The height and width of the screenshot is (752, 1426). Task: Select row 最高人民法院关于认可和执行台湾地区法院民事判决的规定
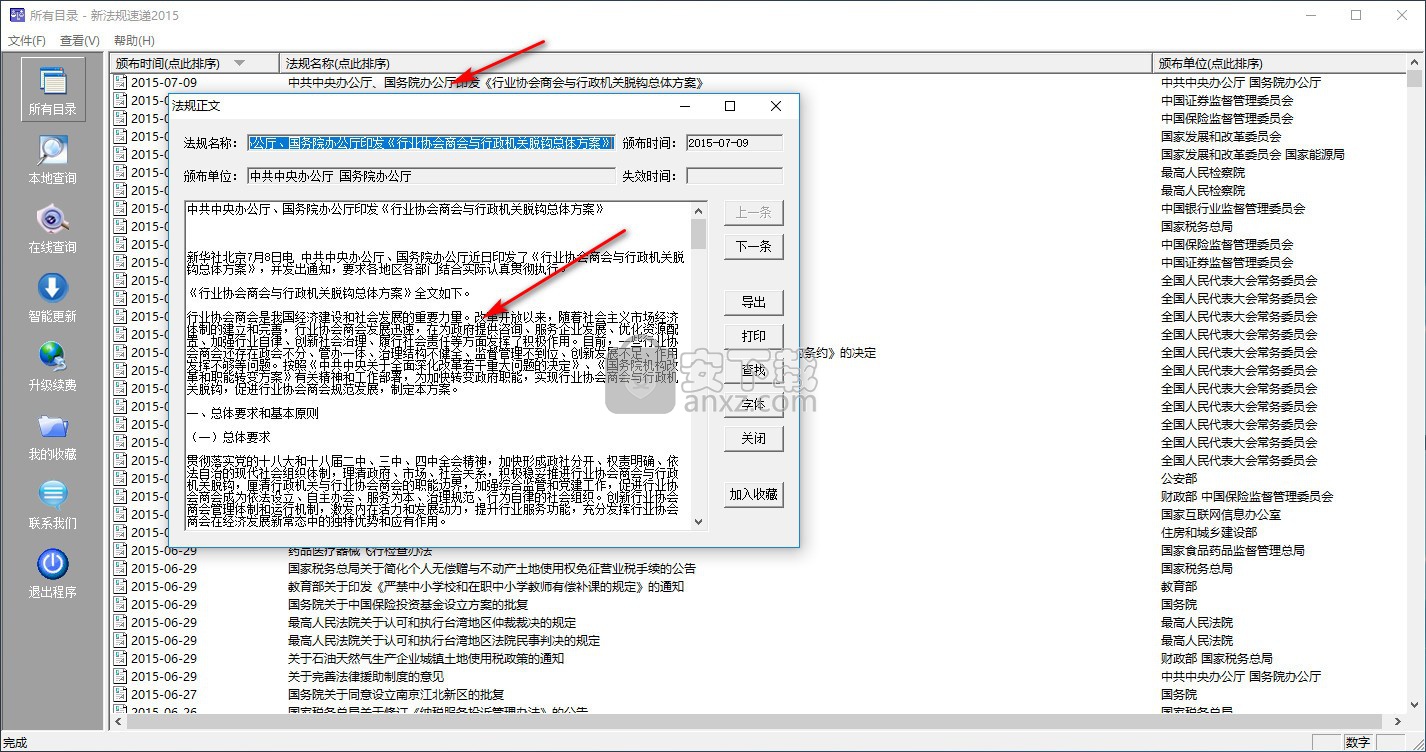coord(444,640)
